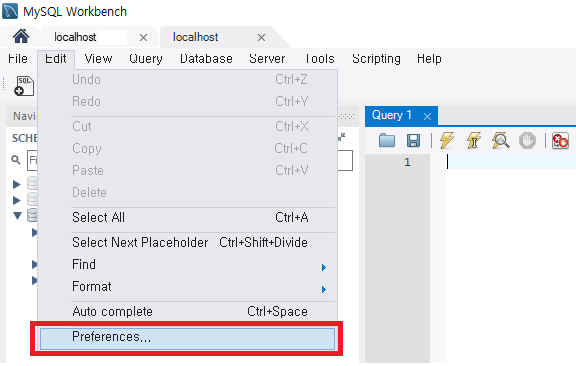Click into the SQL editor line 1
Screen dimensions: 576x366
point(511,162)
